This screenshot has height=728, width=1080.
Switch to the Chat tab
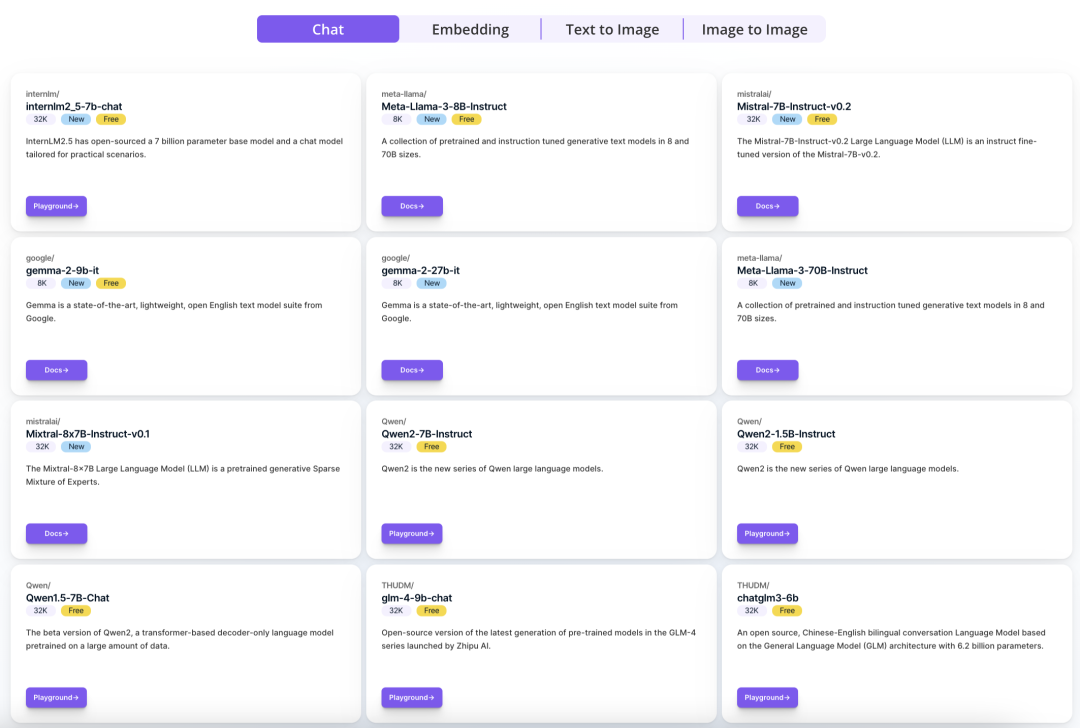(x=328, y=29)
